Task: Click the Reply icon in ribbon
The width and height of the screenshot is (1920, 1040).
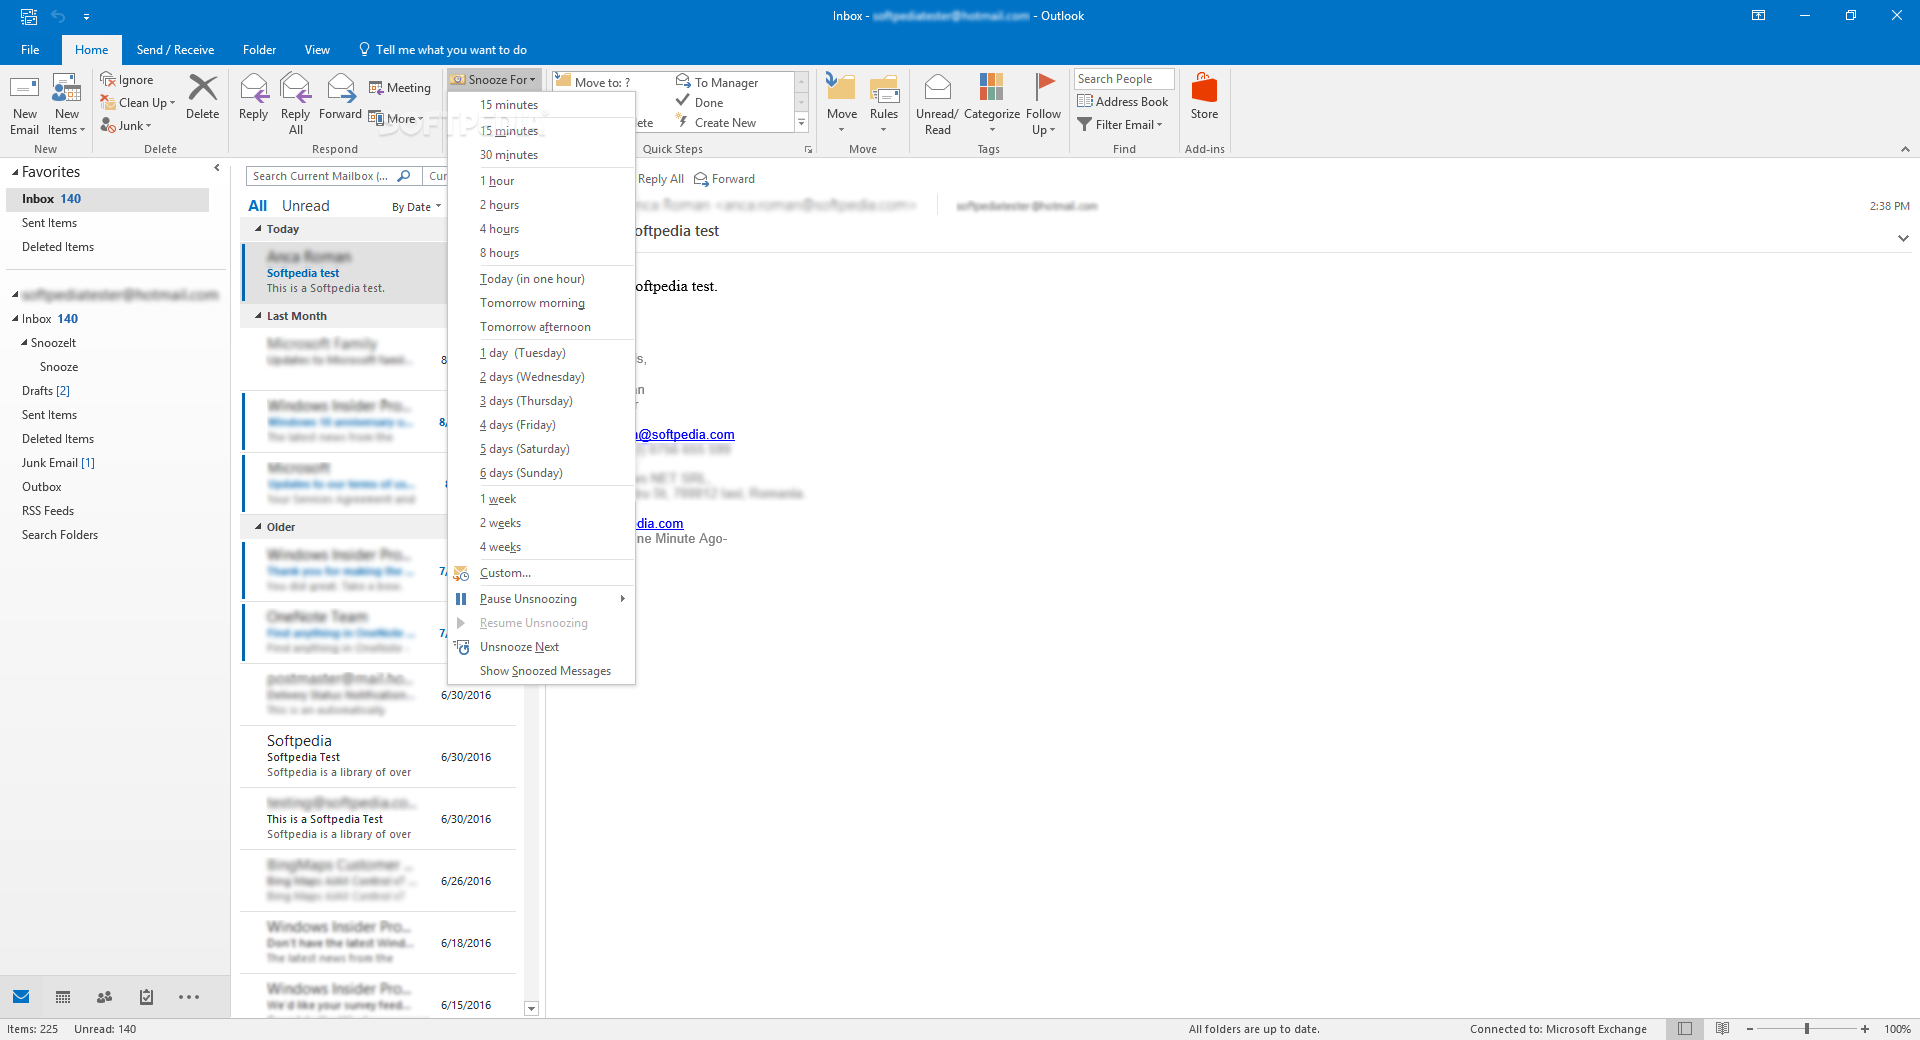Action: tap(254, 88)
